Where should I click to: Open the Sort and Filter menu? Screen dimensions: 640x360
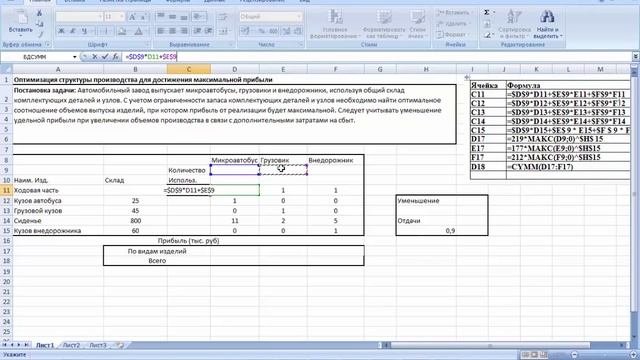point(514,24)
